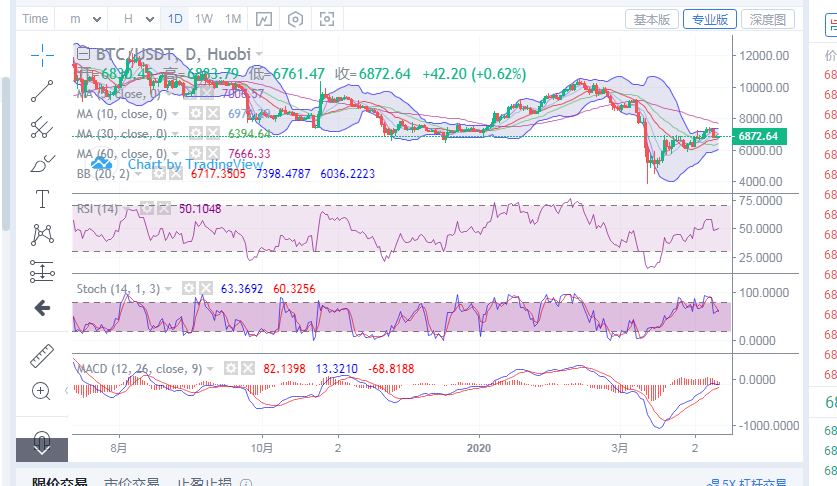Select the pitchfork drawing tool

(x=42, y=126)
